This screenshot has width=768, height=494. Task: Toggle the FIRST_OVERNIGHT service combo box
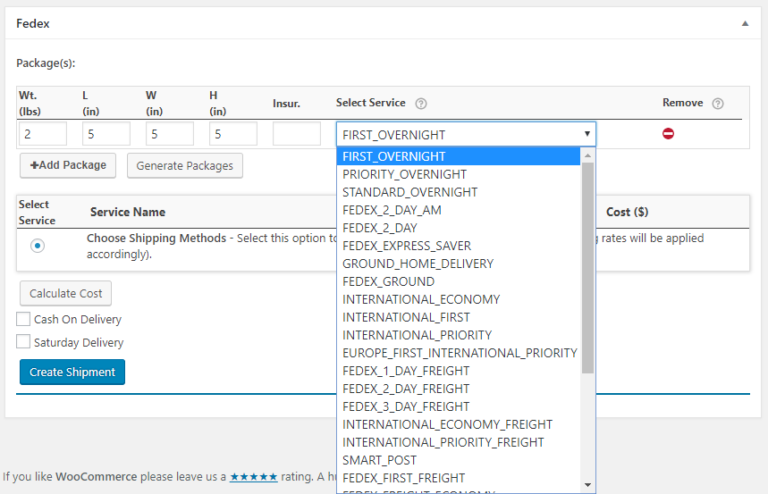tap(466, 134)
